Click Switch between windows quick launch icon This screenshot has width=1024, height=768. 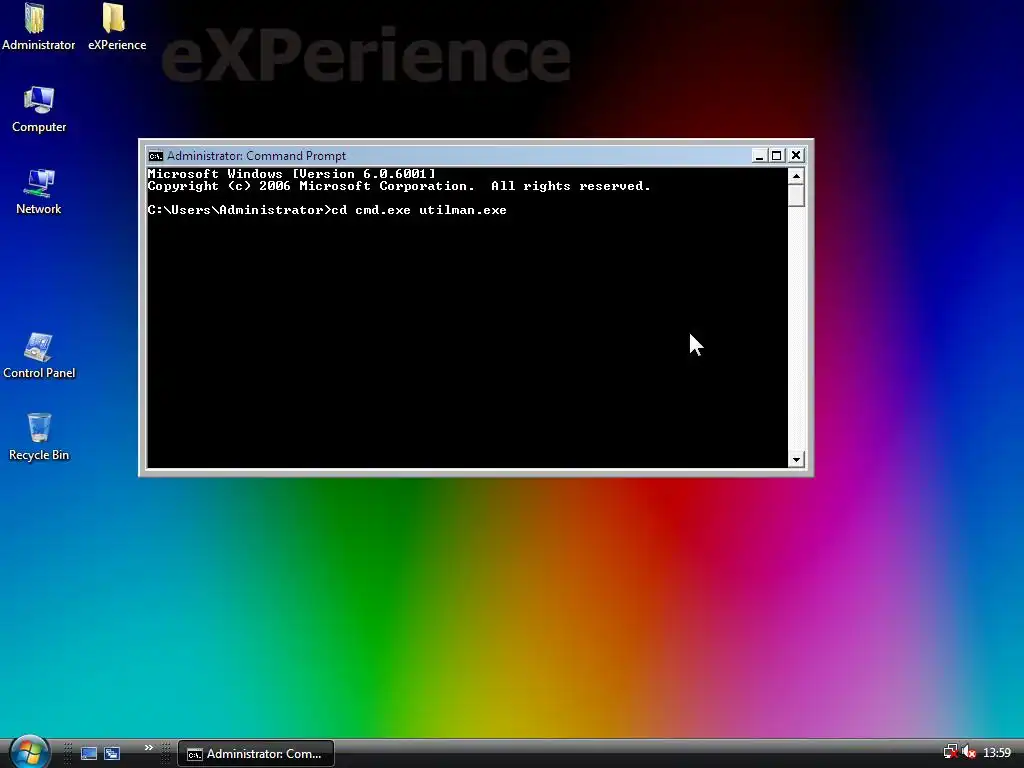[112, 754]
